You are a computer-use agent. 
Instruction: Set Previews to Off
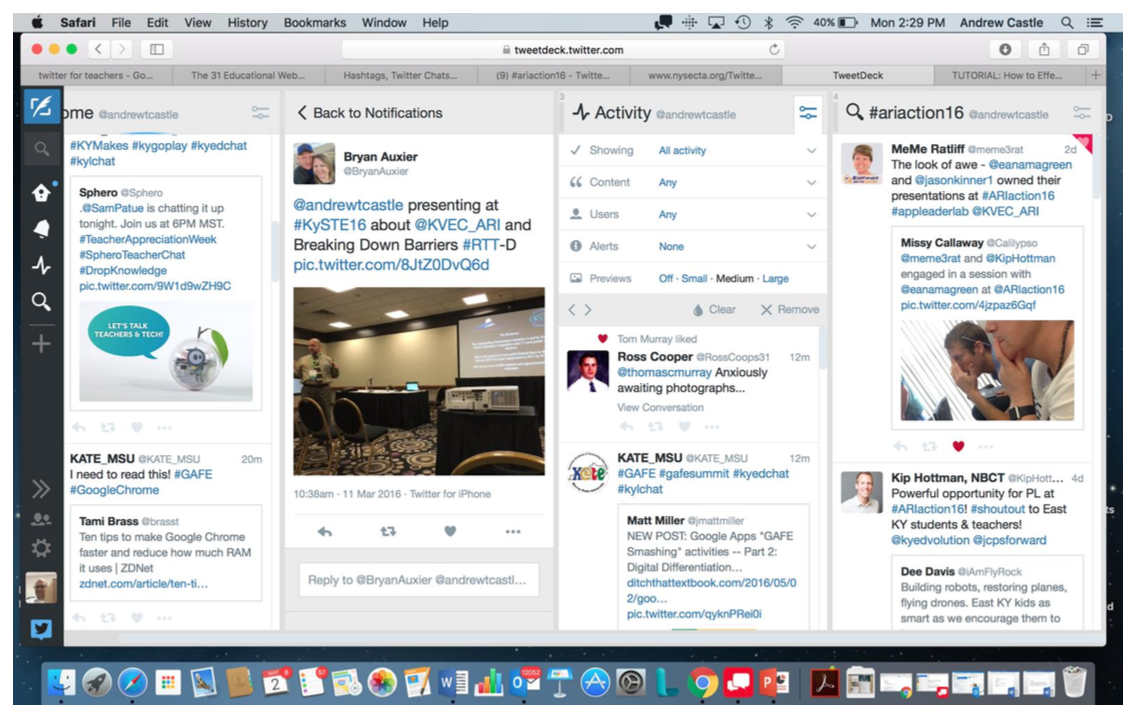pyautogui.click(x=666, y=279)
